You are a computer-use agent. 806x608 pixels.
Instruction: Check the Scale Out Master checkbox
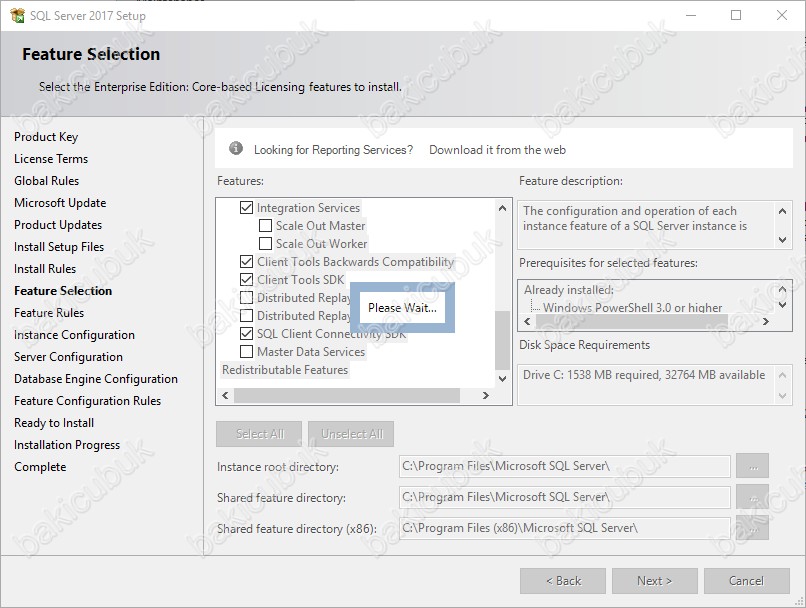(265, 226)
